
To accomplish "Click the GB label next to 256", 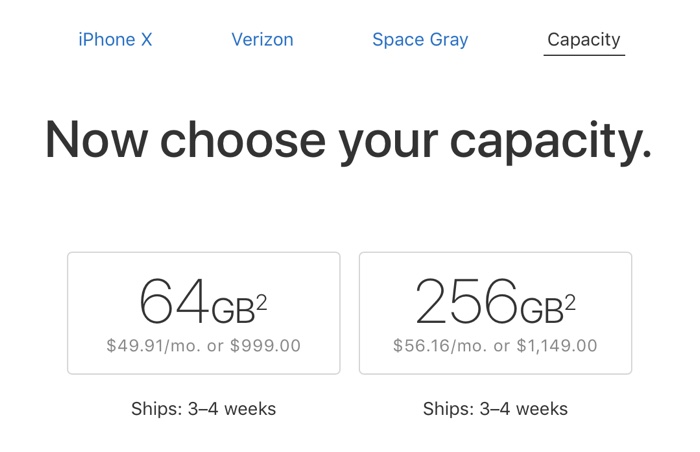I will coord(541,311).
